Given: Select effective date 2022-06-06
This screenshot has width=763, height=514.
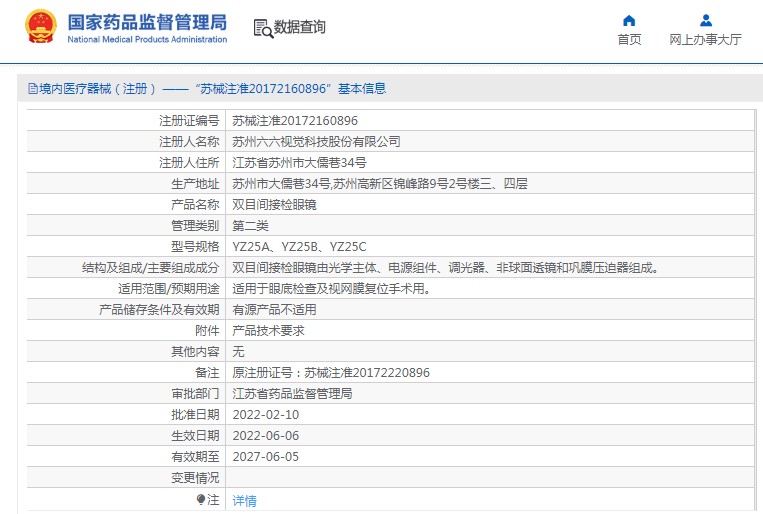Looking at the screenshot, I should point(266,436).
